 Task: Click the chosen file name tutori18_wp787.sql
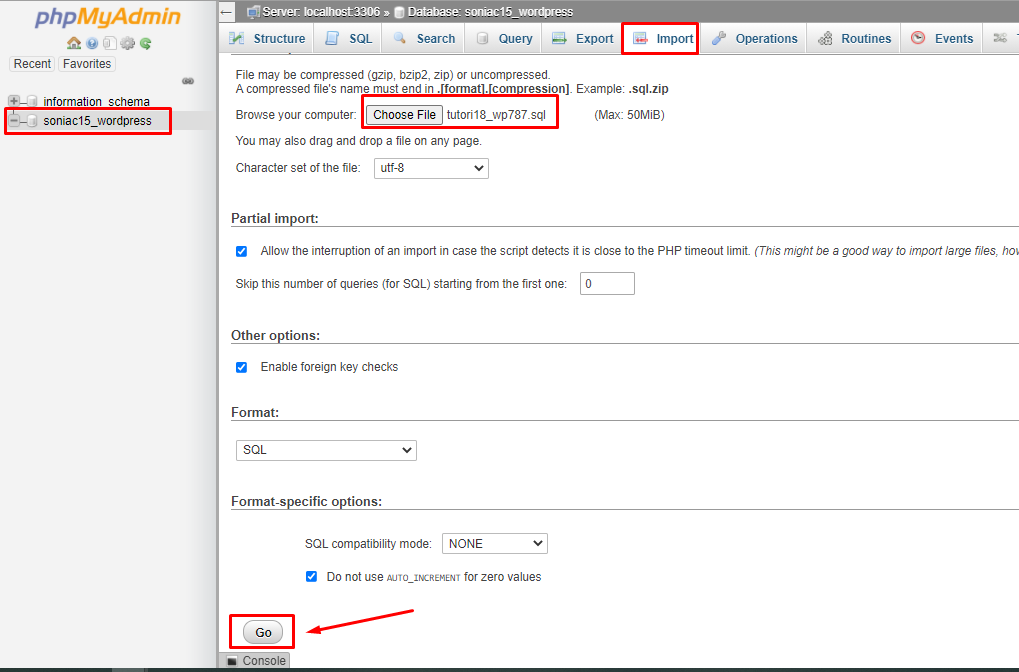tap(497, 115)
